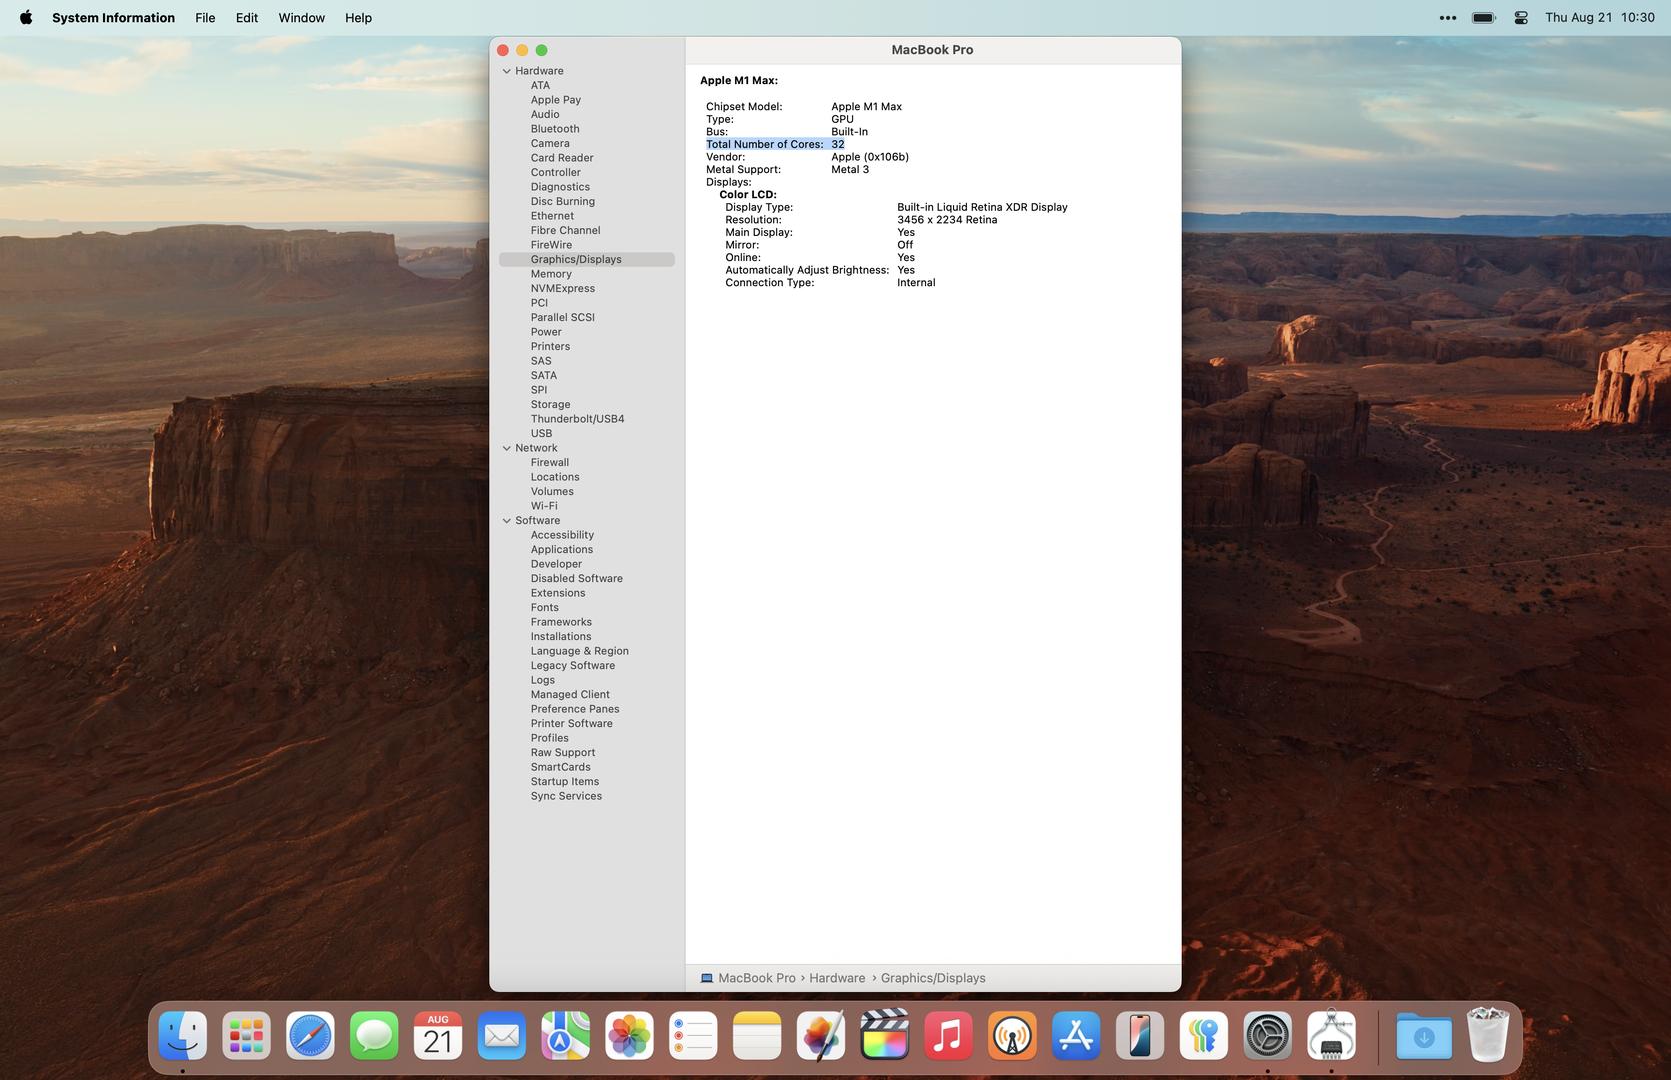The image size is (1671, 1080).
Task: Launch Final Cut Pro from the dock
Action: coord(885,1036)
